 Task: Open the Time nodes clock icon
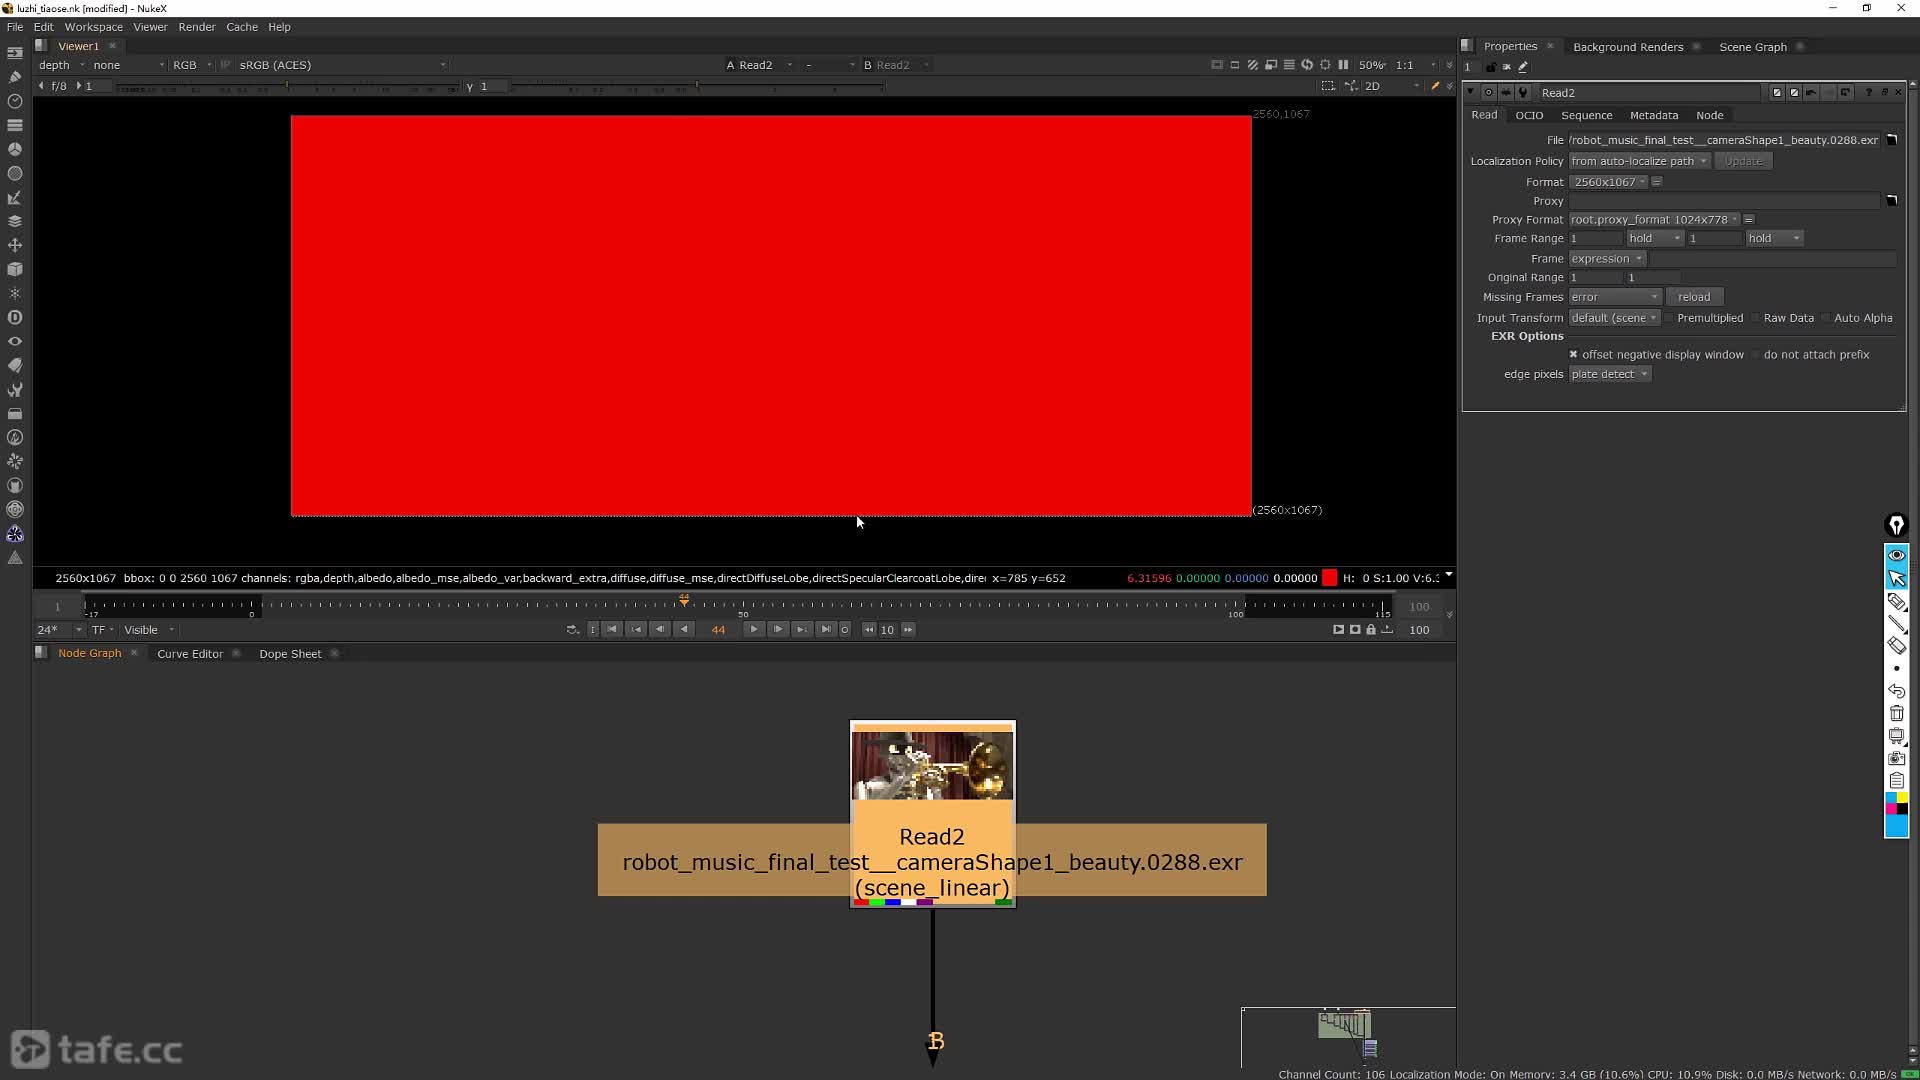click(x=15, y=101)
